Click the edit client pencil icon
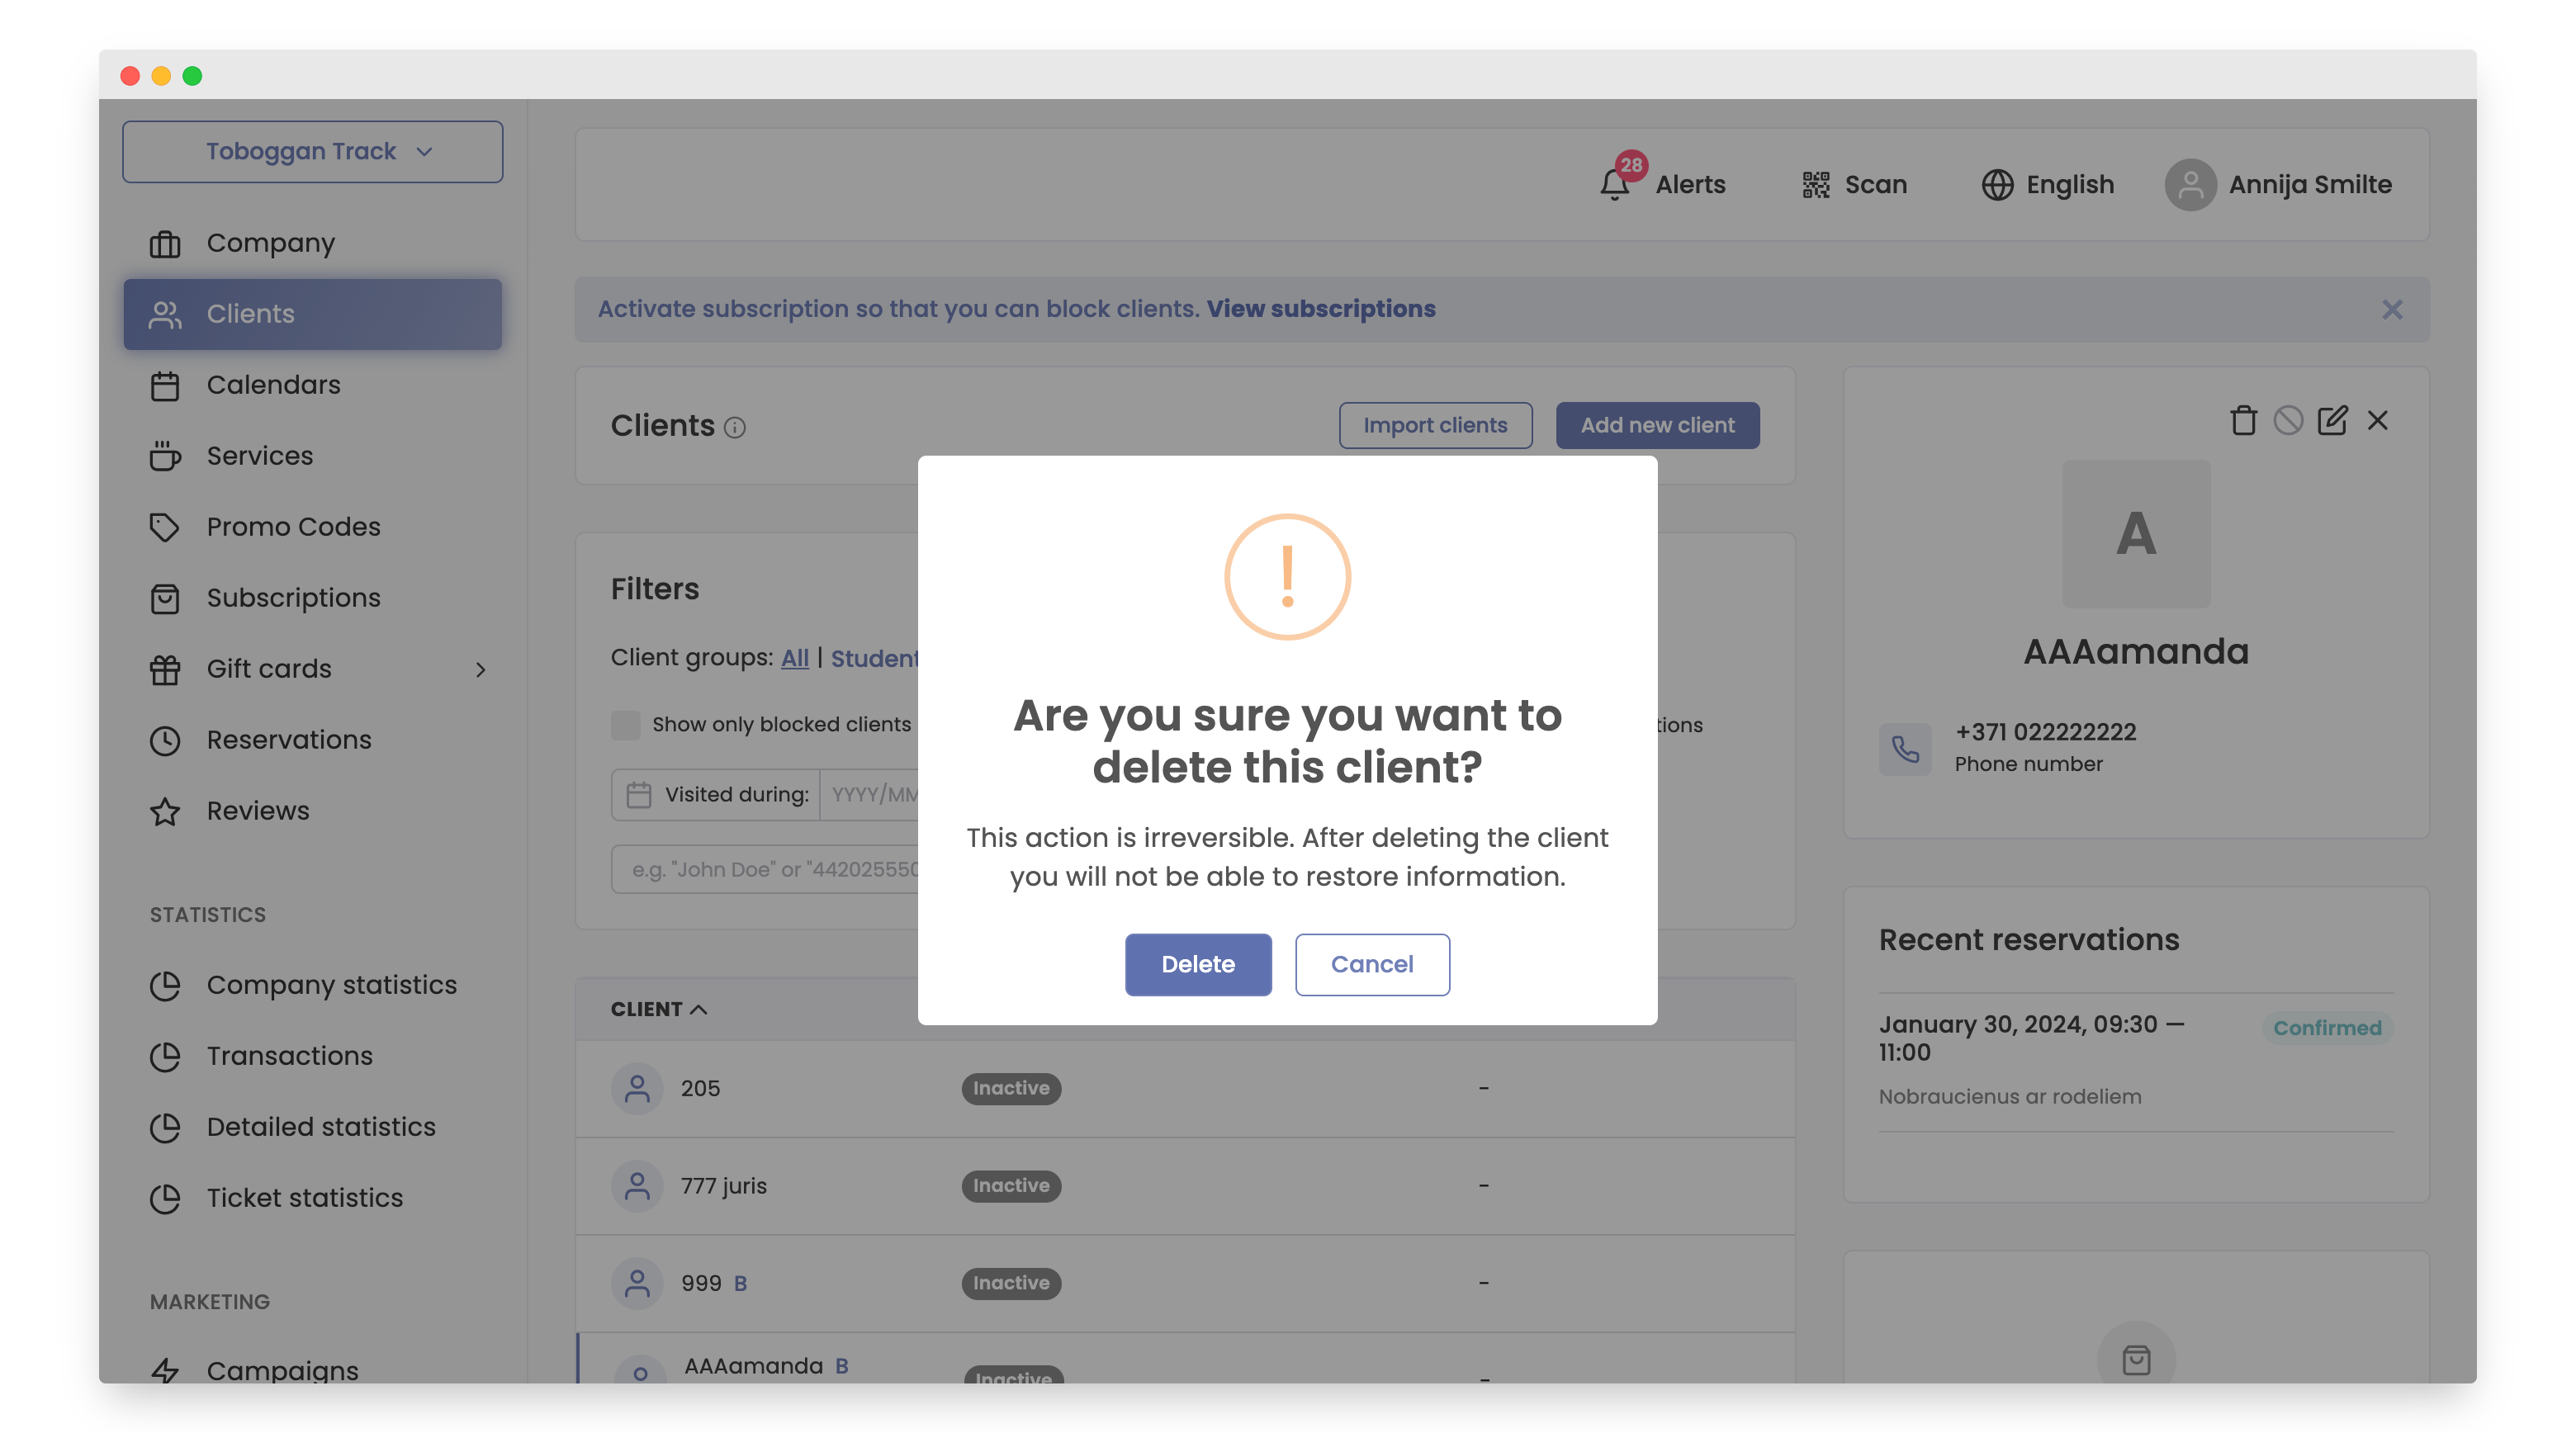The image size is (2576, 1433). [2332, 421]
